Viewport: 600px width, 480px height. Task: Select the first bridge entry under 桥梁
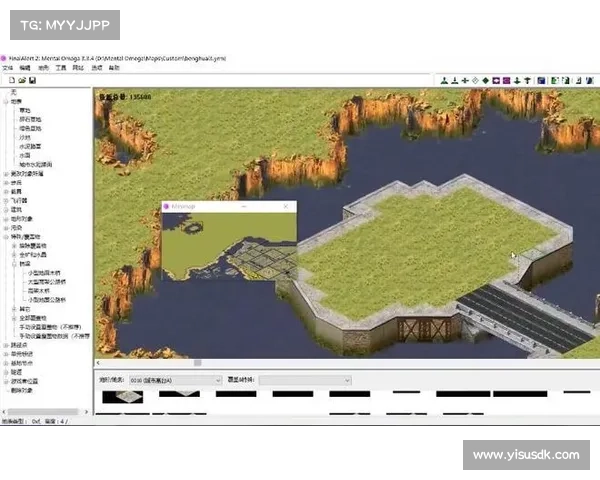tap(44, 273)
